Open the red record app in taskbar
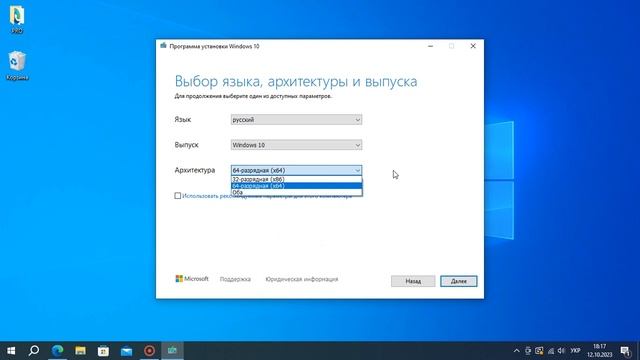Viewport: 640px width, 360px height. click(149, 351)
